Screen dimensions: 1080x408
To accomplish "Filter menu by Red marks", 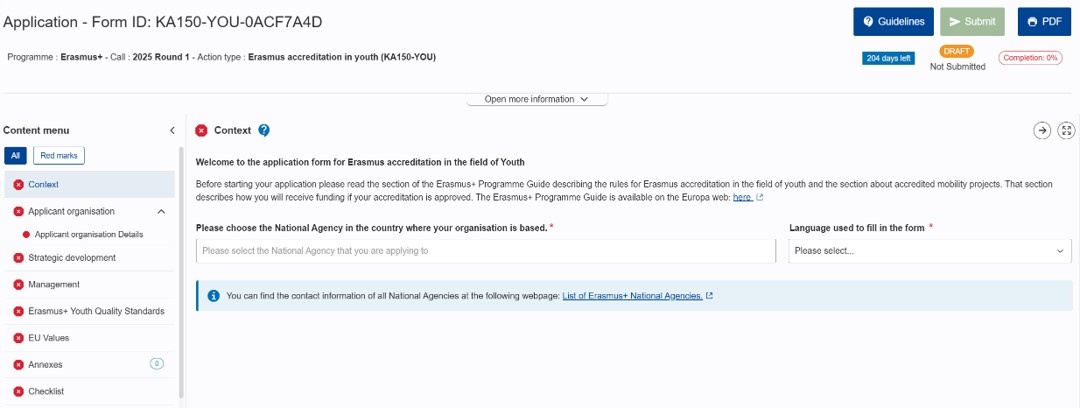I will point(59,156).
